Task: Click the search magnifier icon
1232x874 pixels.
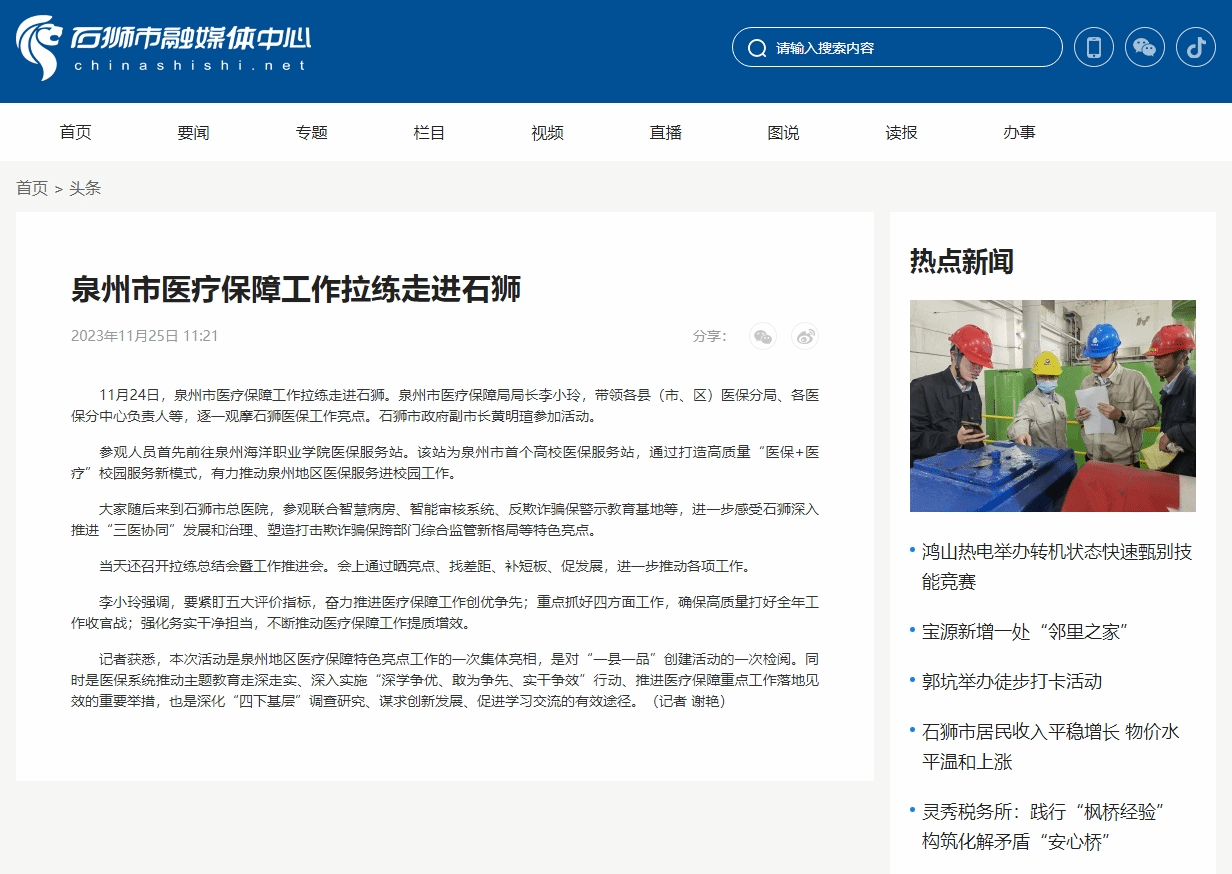Action: (757, 48)
